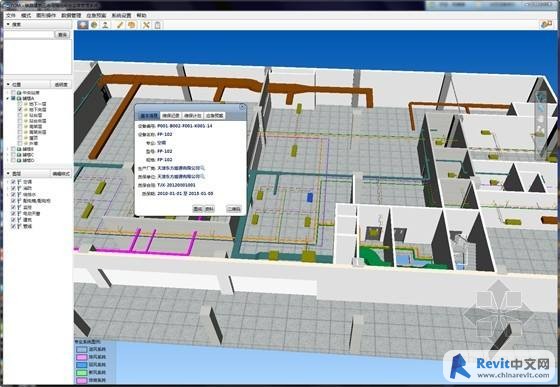Switch to the 维保记录 tab

click(171, 116)
